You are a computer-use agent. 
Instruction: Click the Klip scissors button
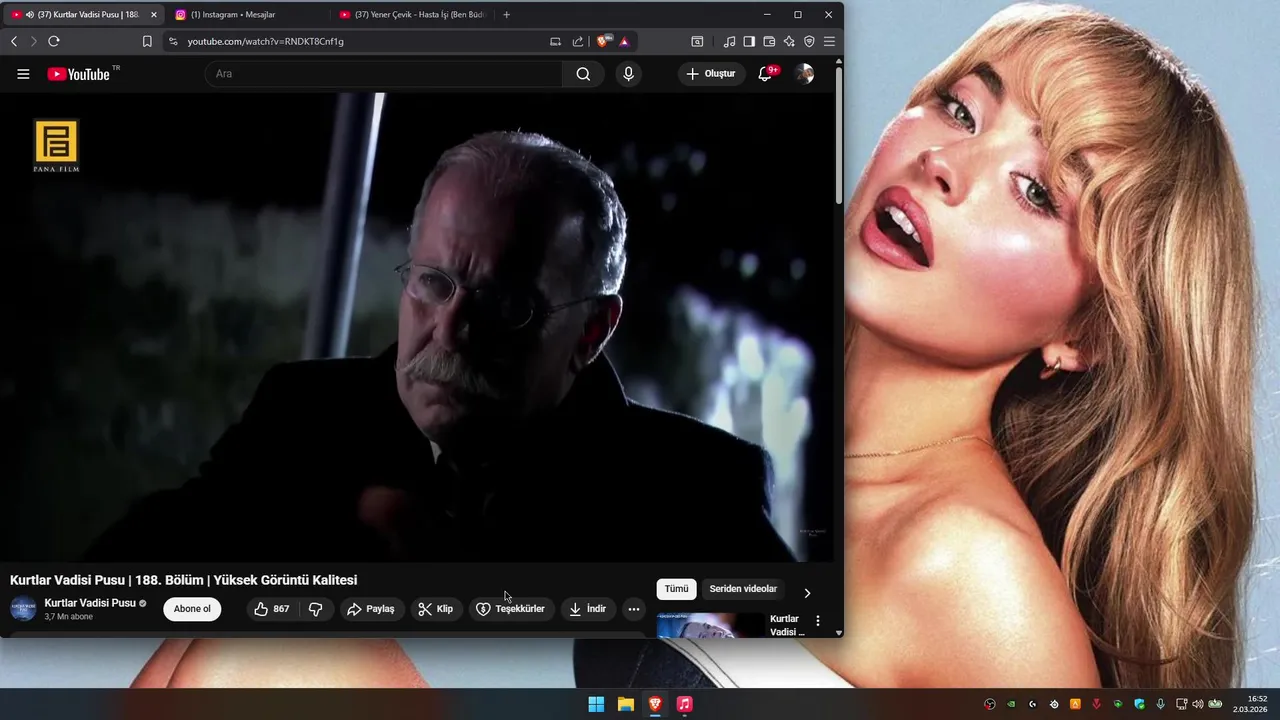tap(436, 609)
